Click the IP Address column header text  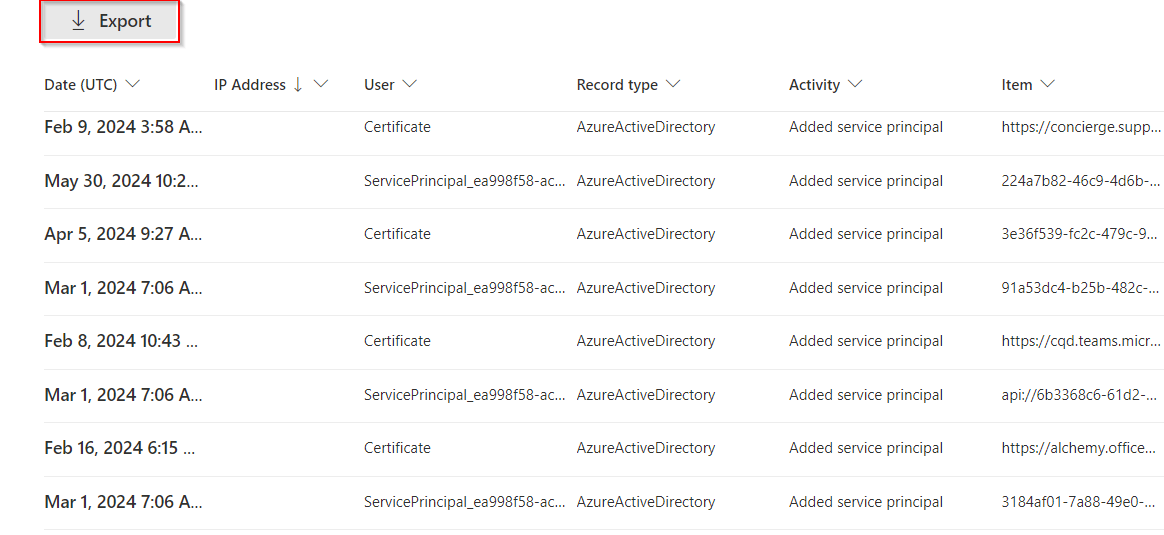click(250, 85)
